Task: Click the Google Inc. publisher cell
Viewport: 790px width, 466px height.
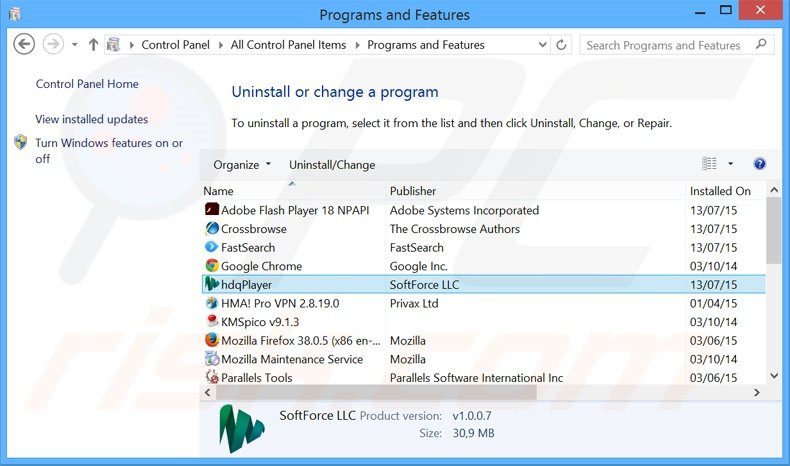Action: [x=418, y=266]
